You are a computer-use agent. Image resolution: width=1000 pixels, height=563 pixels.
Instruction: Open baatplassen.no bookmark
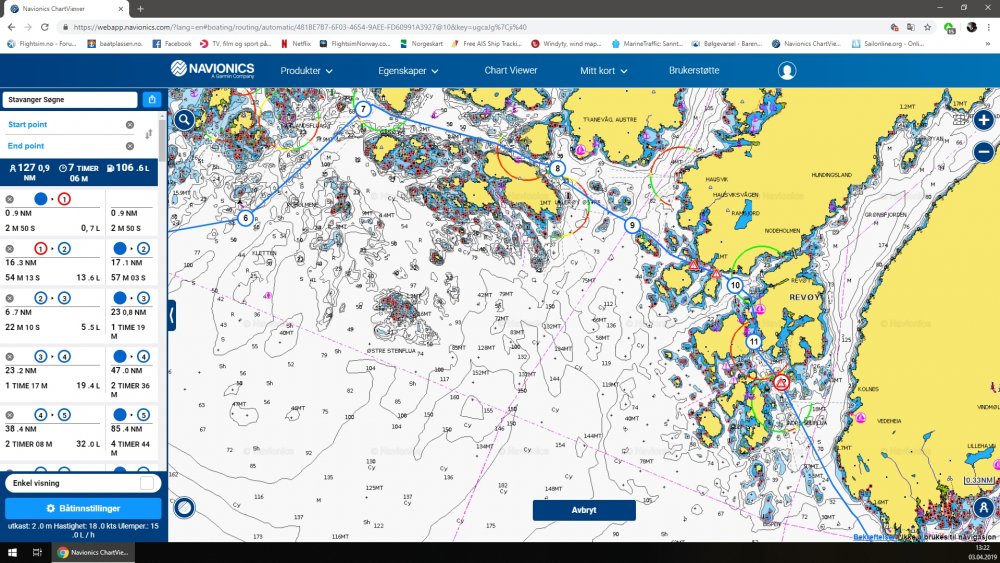[x=115, y=44]
